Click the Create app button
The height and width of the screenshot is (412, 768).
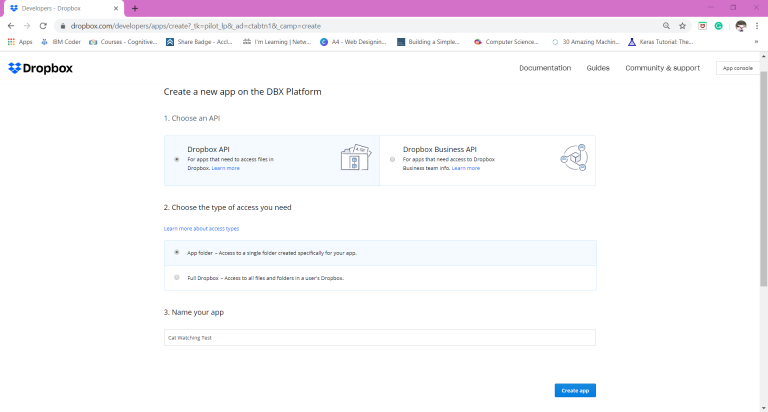575,390
